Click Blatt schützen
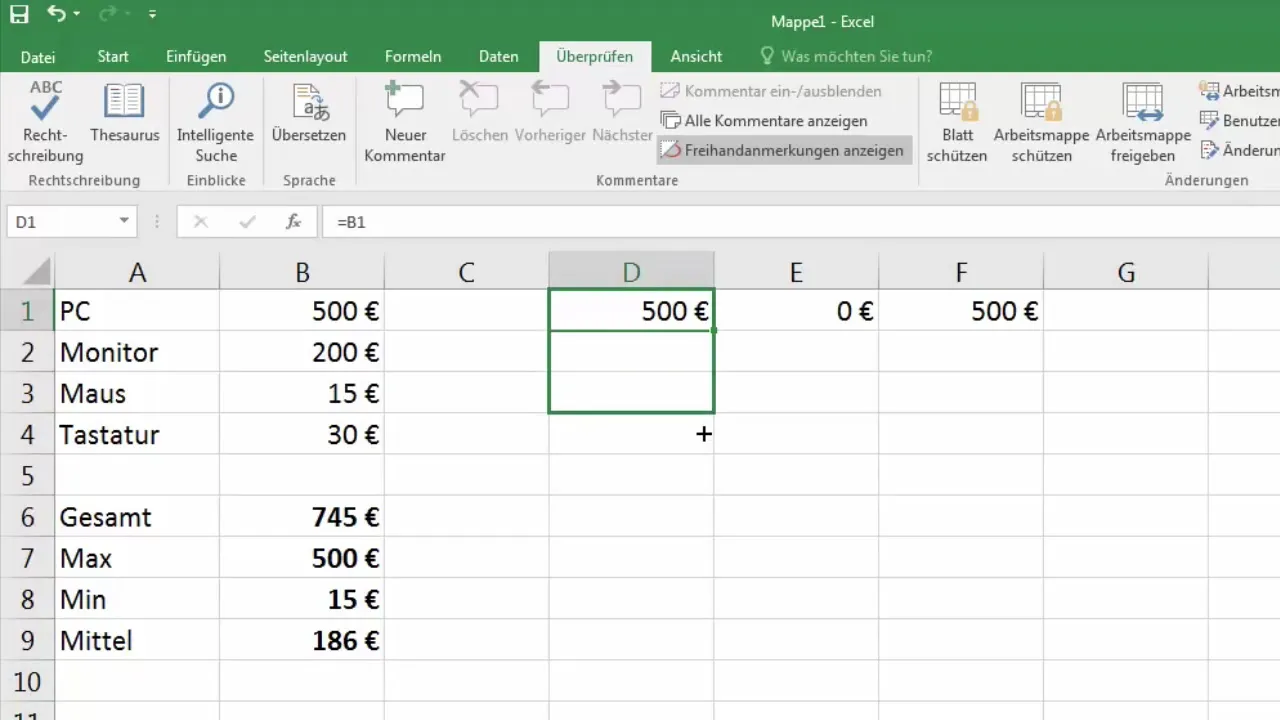Screen dimensions: 1280x720 pyautogui.click(x=957, y=122)
